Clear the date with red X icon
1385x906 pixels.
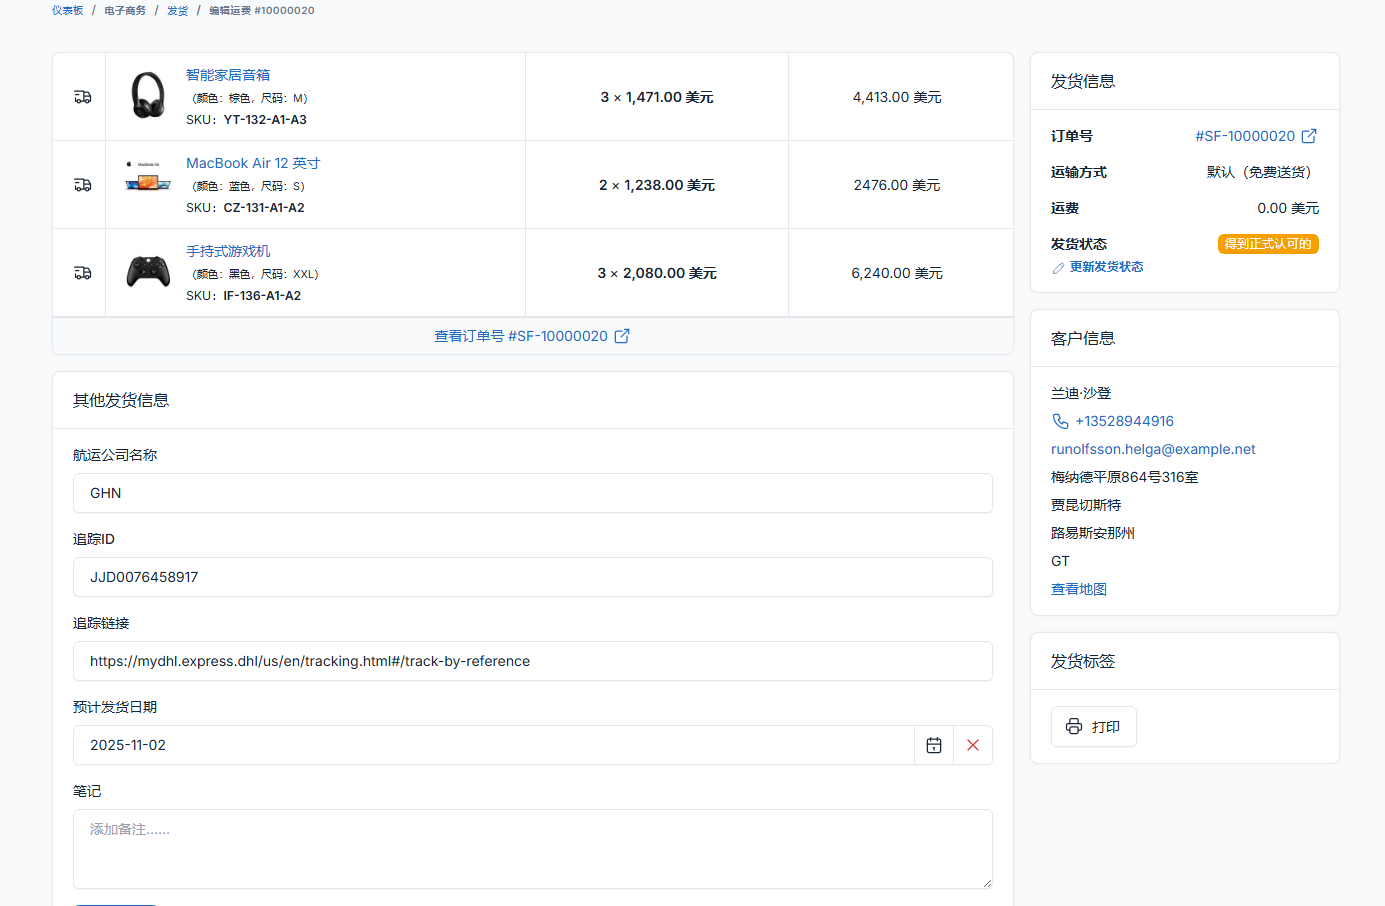coord(973,745)
